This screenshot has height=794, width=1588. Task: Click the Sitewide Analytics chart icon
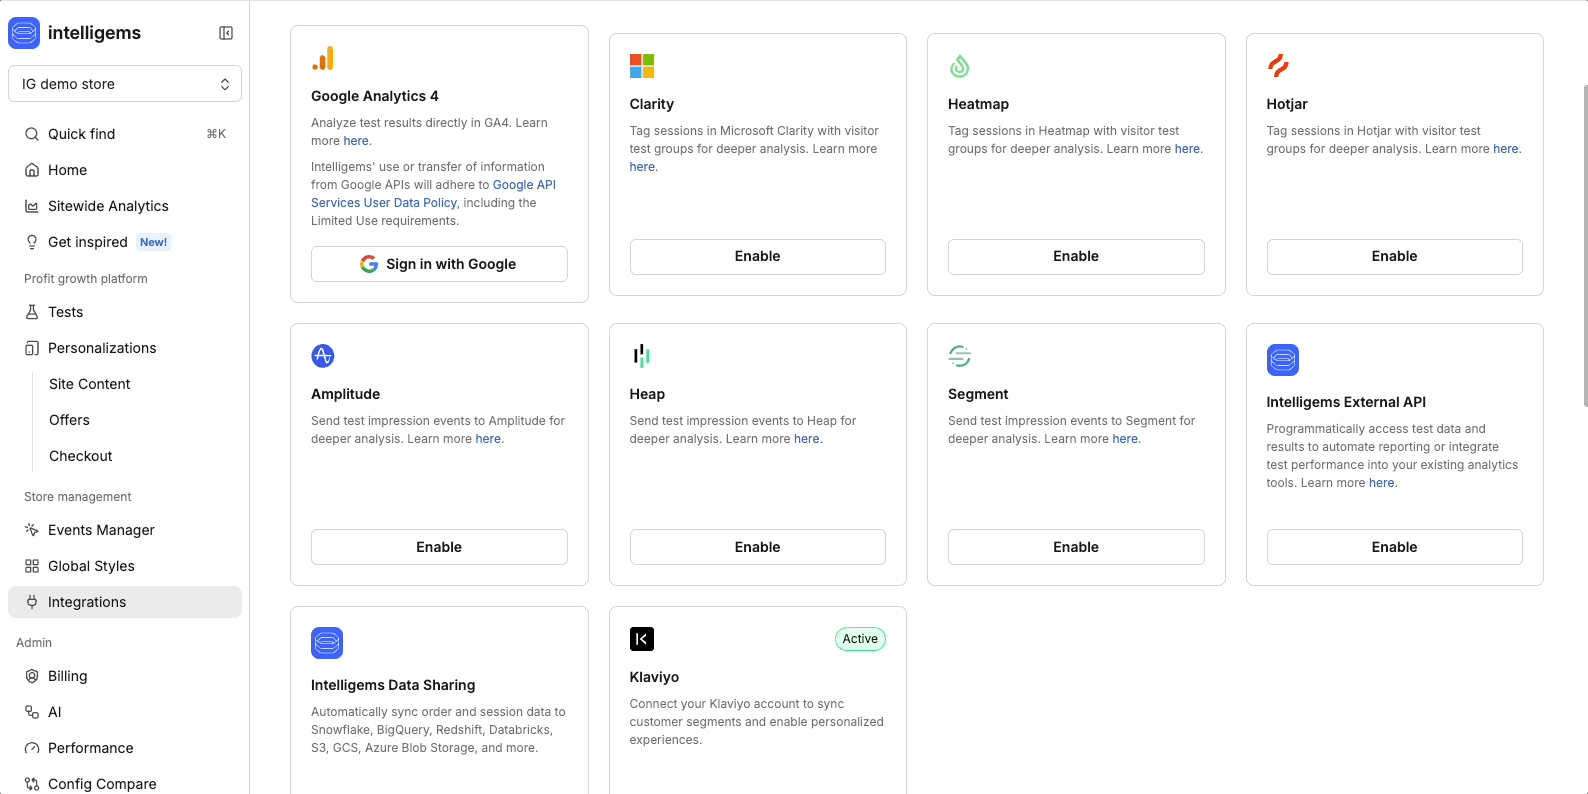click(x=32, y=206)
